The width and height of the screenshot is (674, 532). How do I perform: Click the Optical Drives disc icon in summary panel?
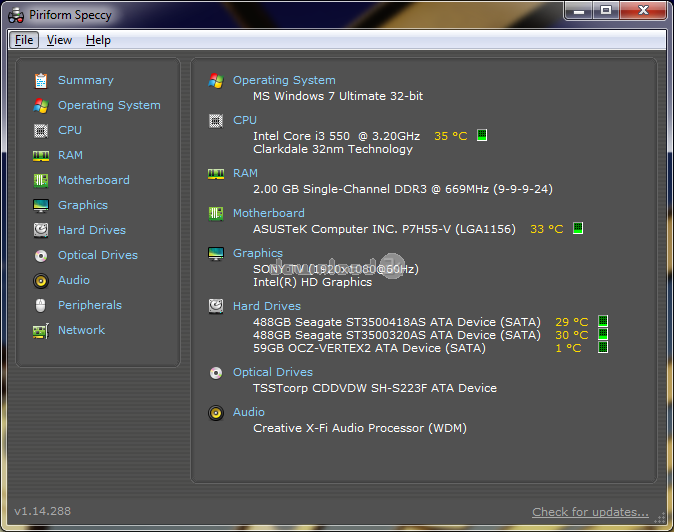[x=216, y=373]
